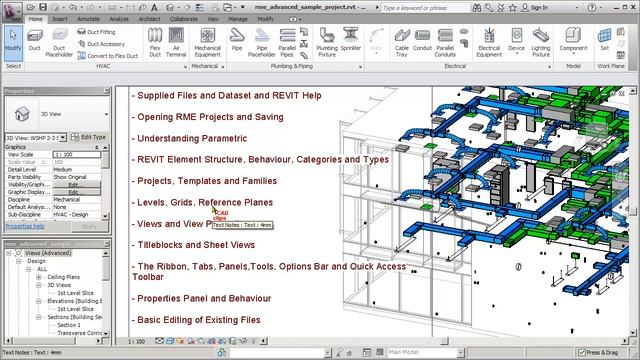
Task: Click the keyword search box
Action: (x=425, y=8)
